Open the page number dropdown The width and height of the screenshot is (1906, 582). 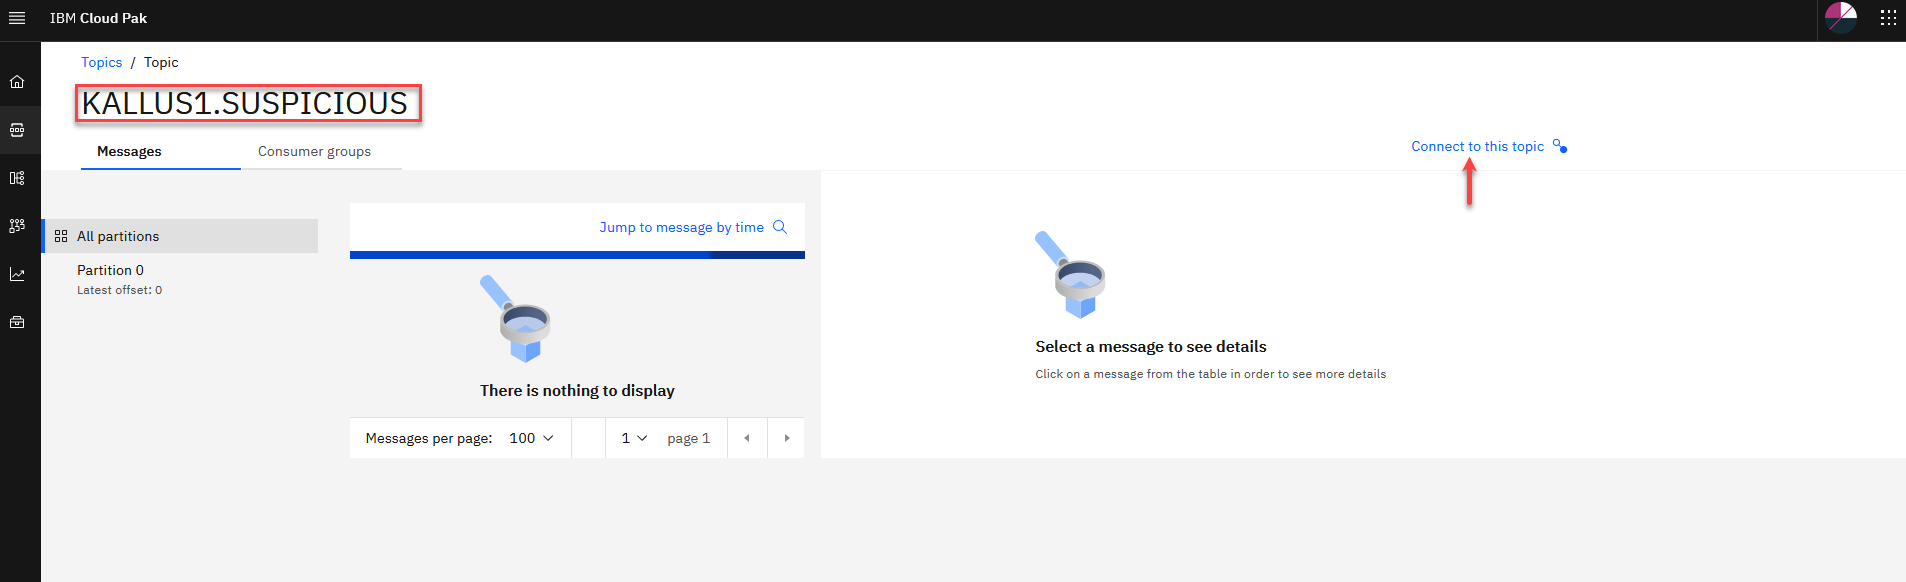pos(634,438)
